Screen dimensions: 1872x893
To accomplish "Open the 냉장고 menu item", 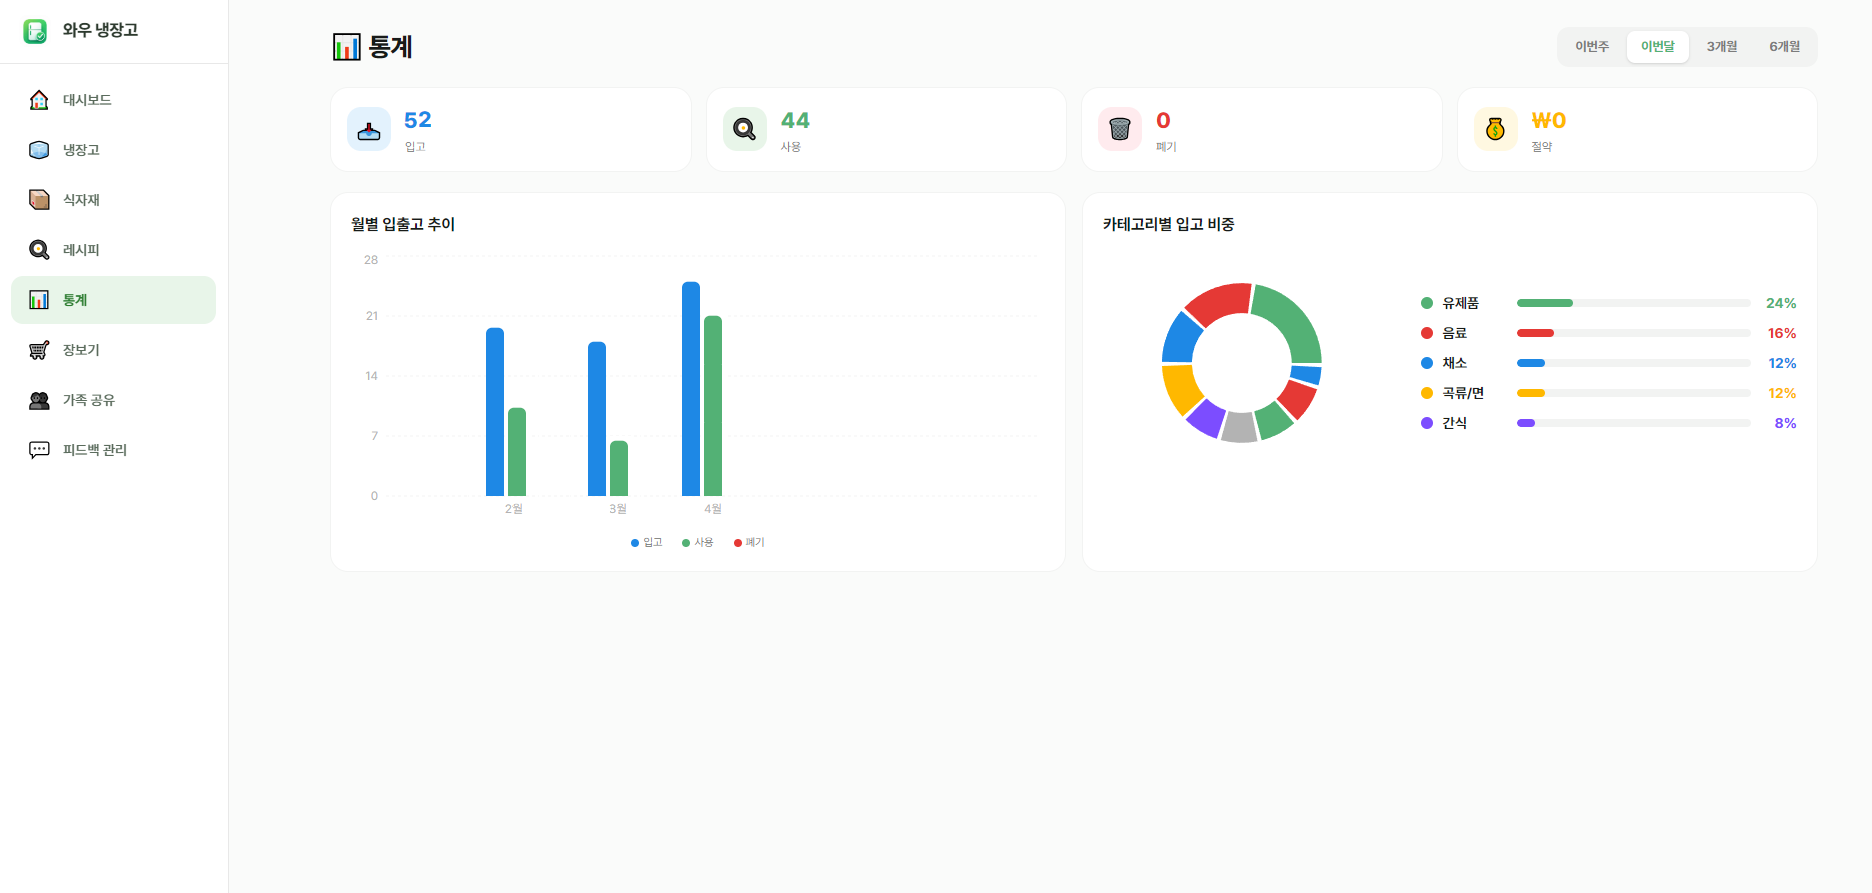I will [x=114, y=150].
